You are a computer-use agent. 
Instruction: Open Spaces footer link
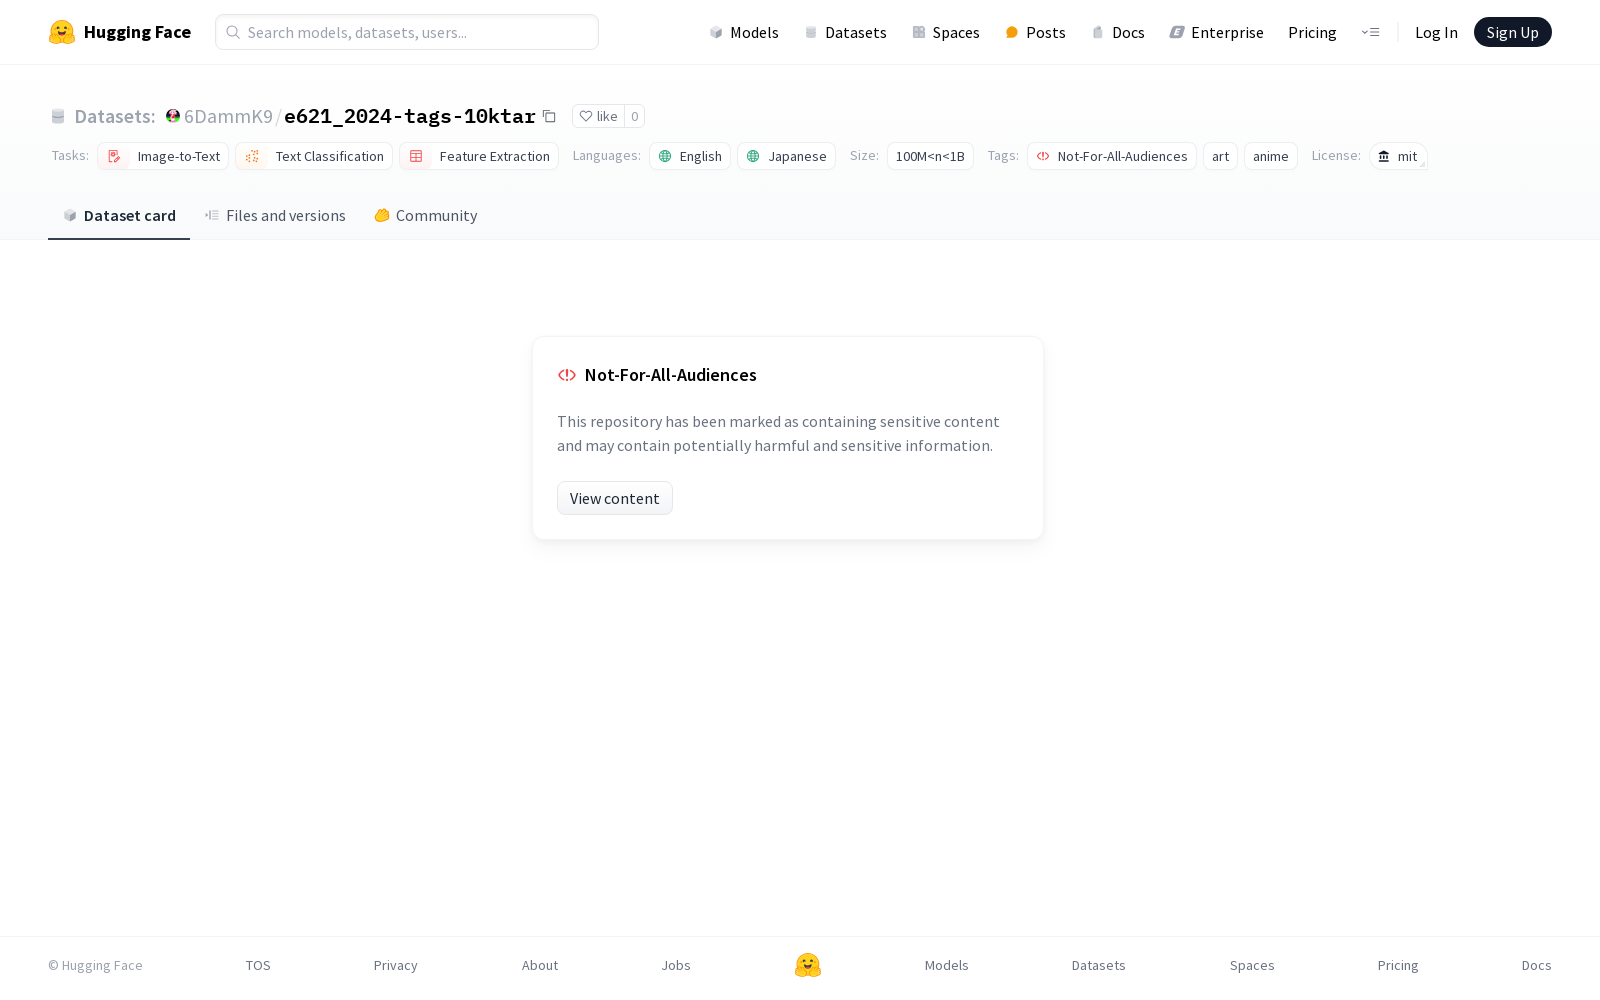pyautogui.click(x=1252, y=965)
